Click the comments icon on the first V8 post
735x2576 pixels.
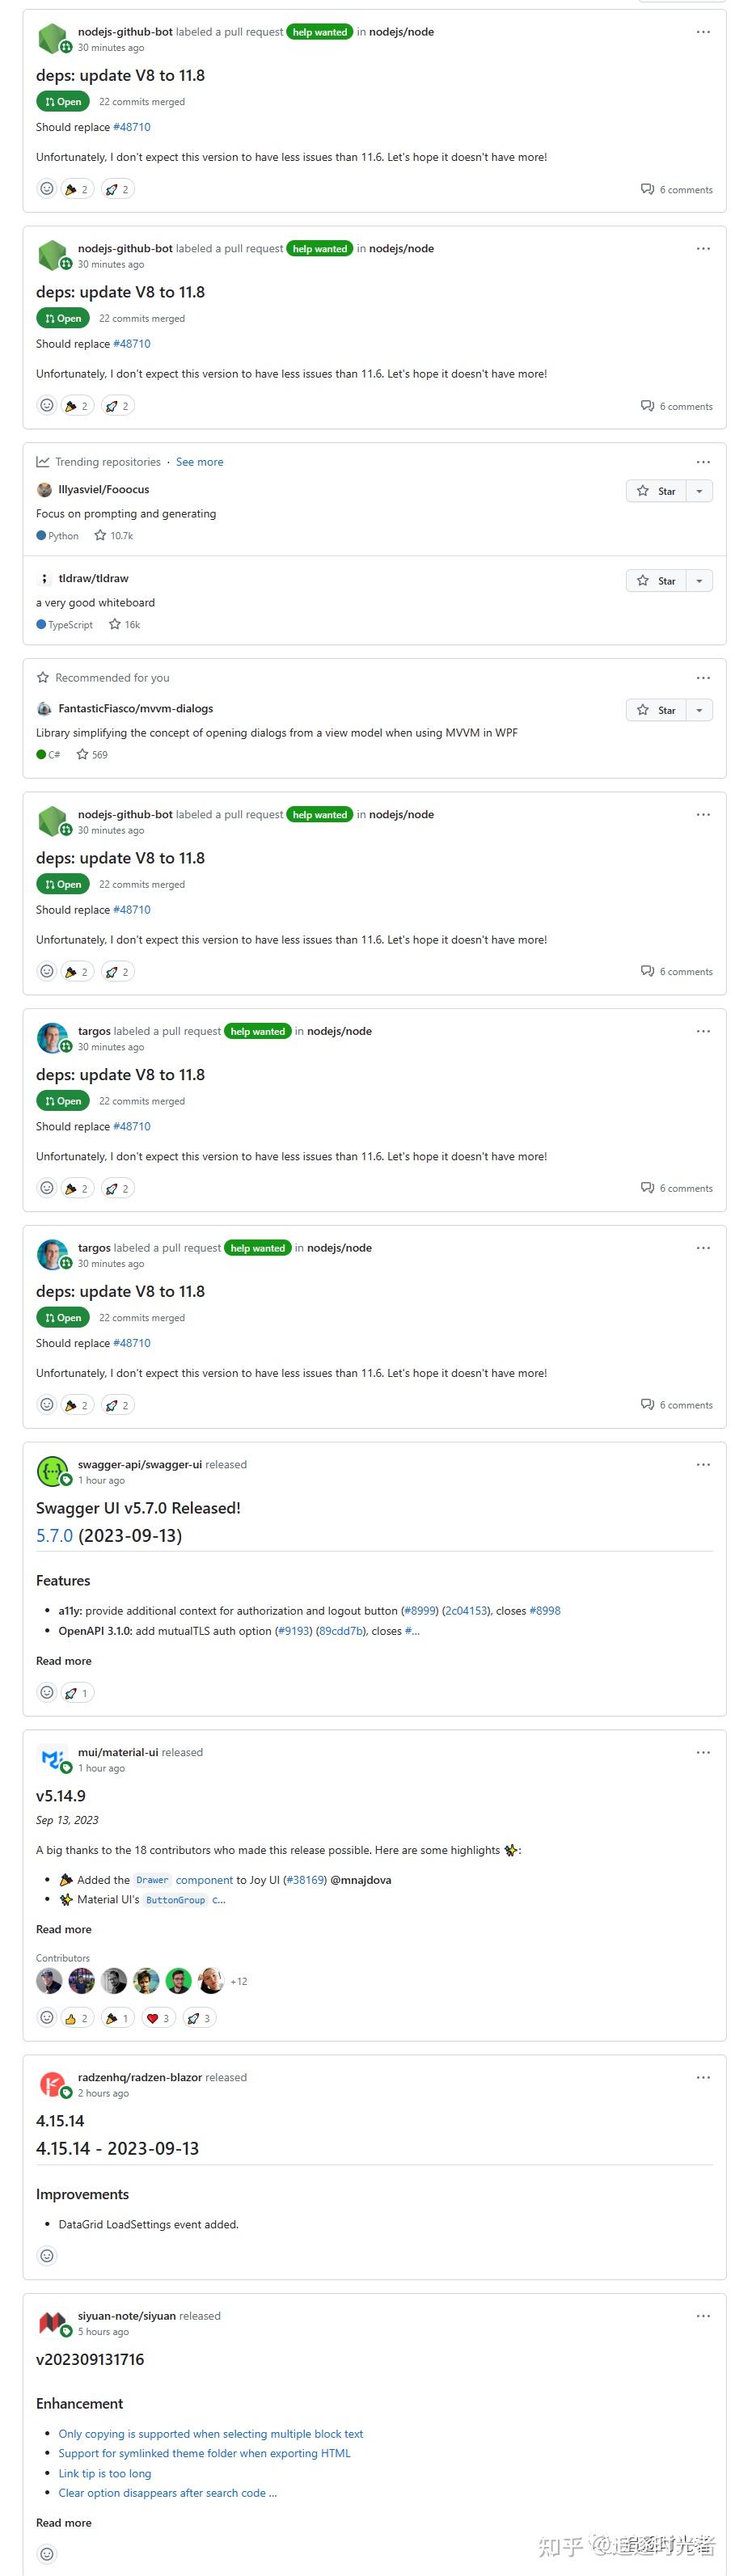point(648,188)
